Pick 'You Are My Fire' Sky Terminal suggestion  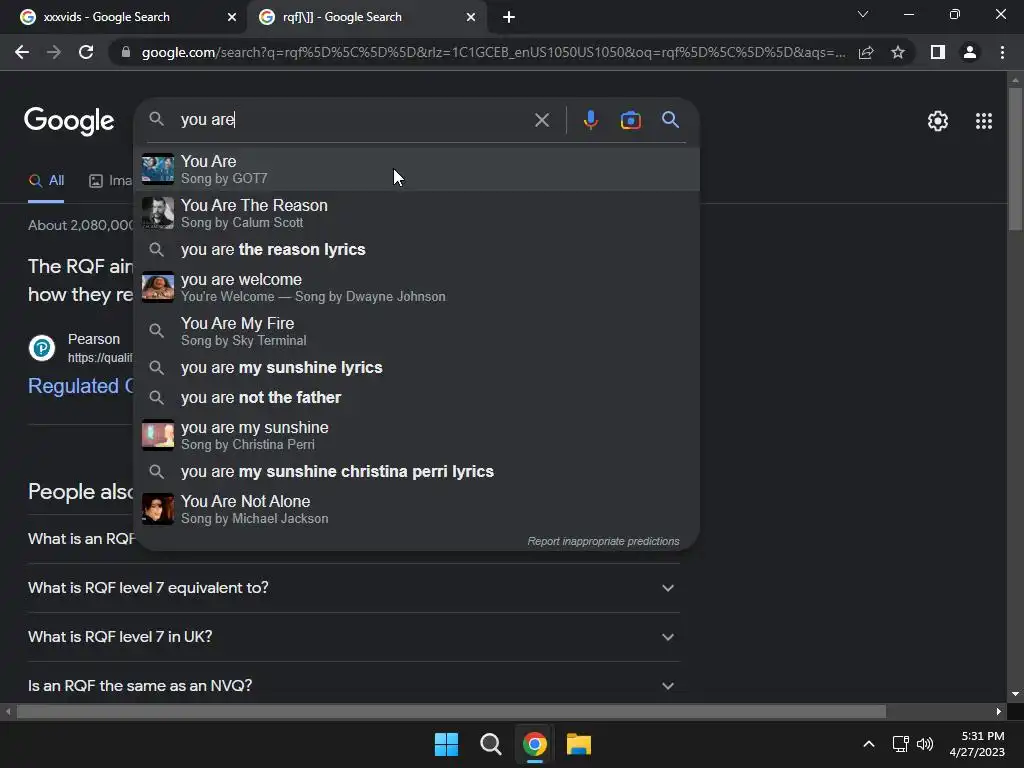coord(417,332)
